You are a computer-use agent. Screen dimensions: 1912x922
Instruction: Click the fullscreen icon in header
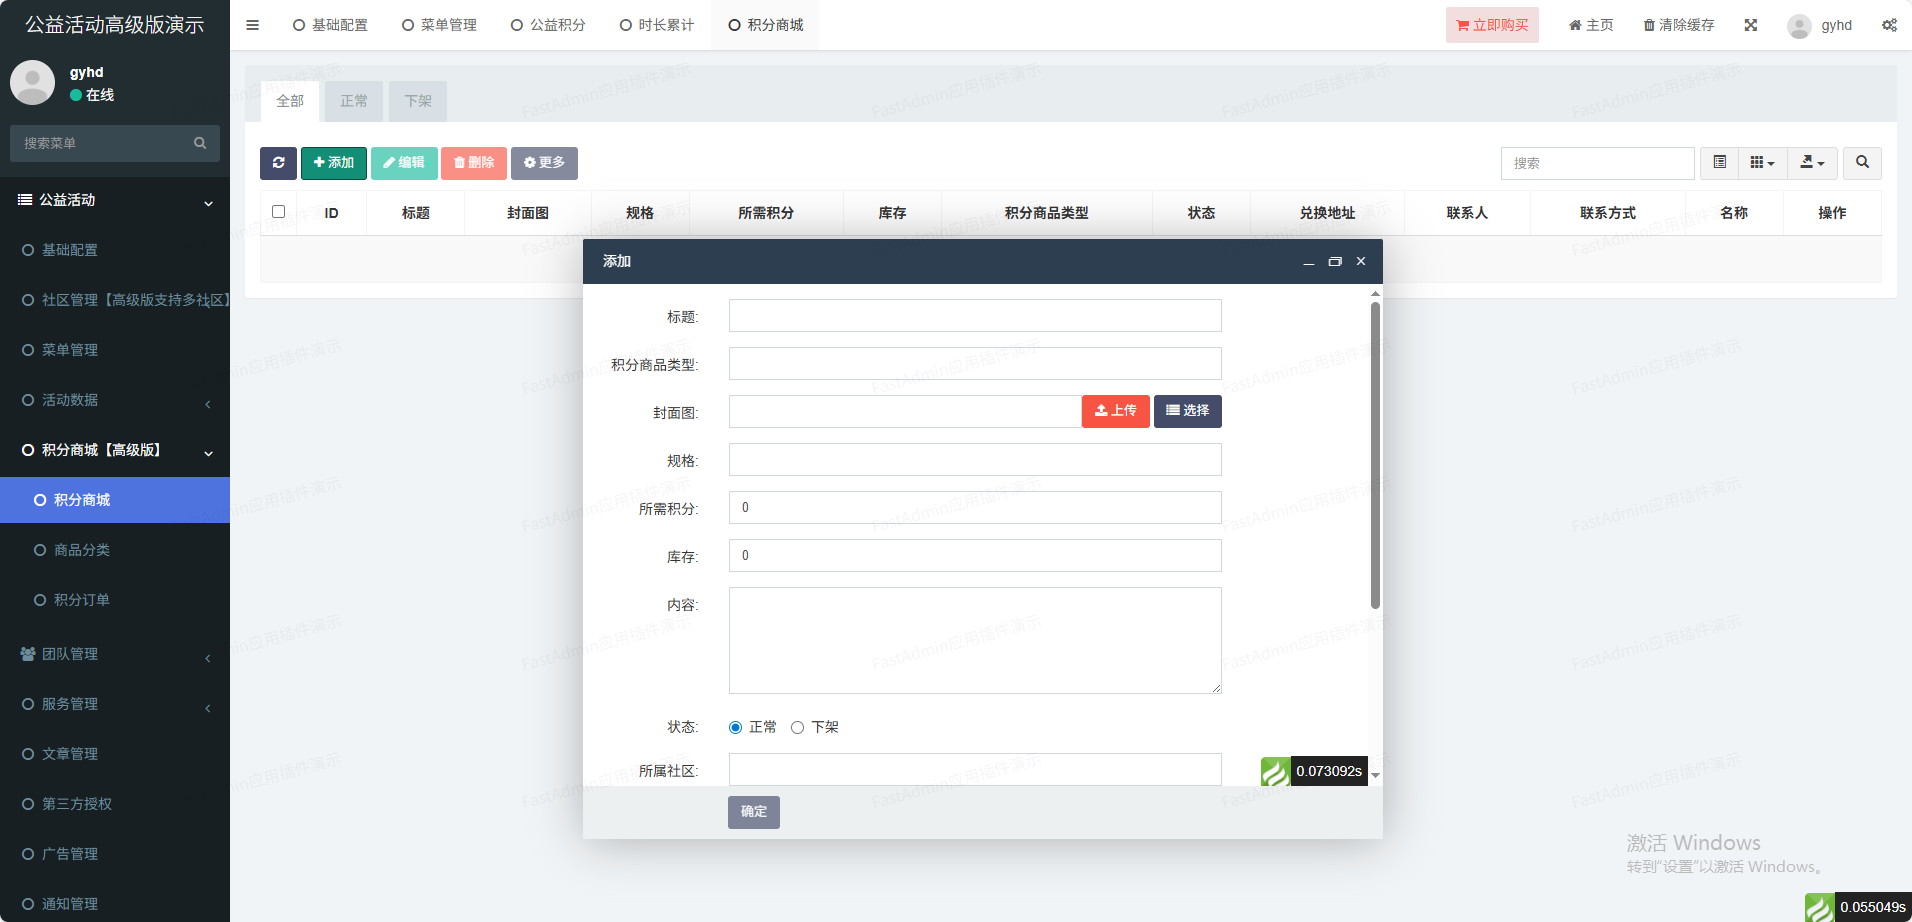(1750, 25)
